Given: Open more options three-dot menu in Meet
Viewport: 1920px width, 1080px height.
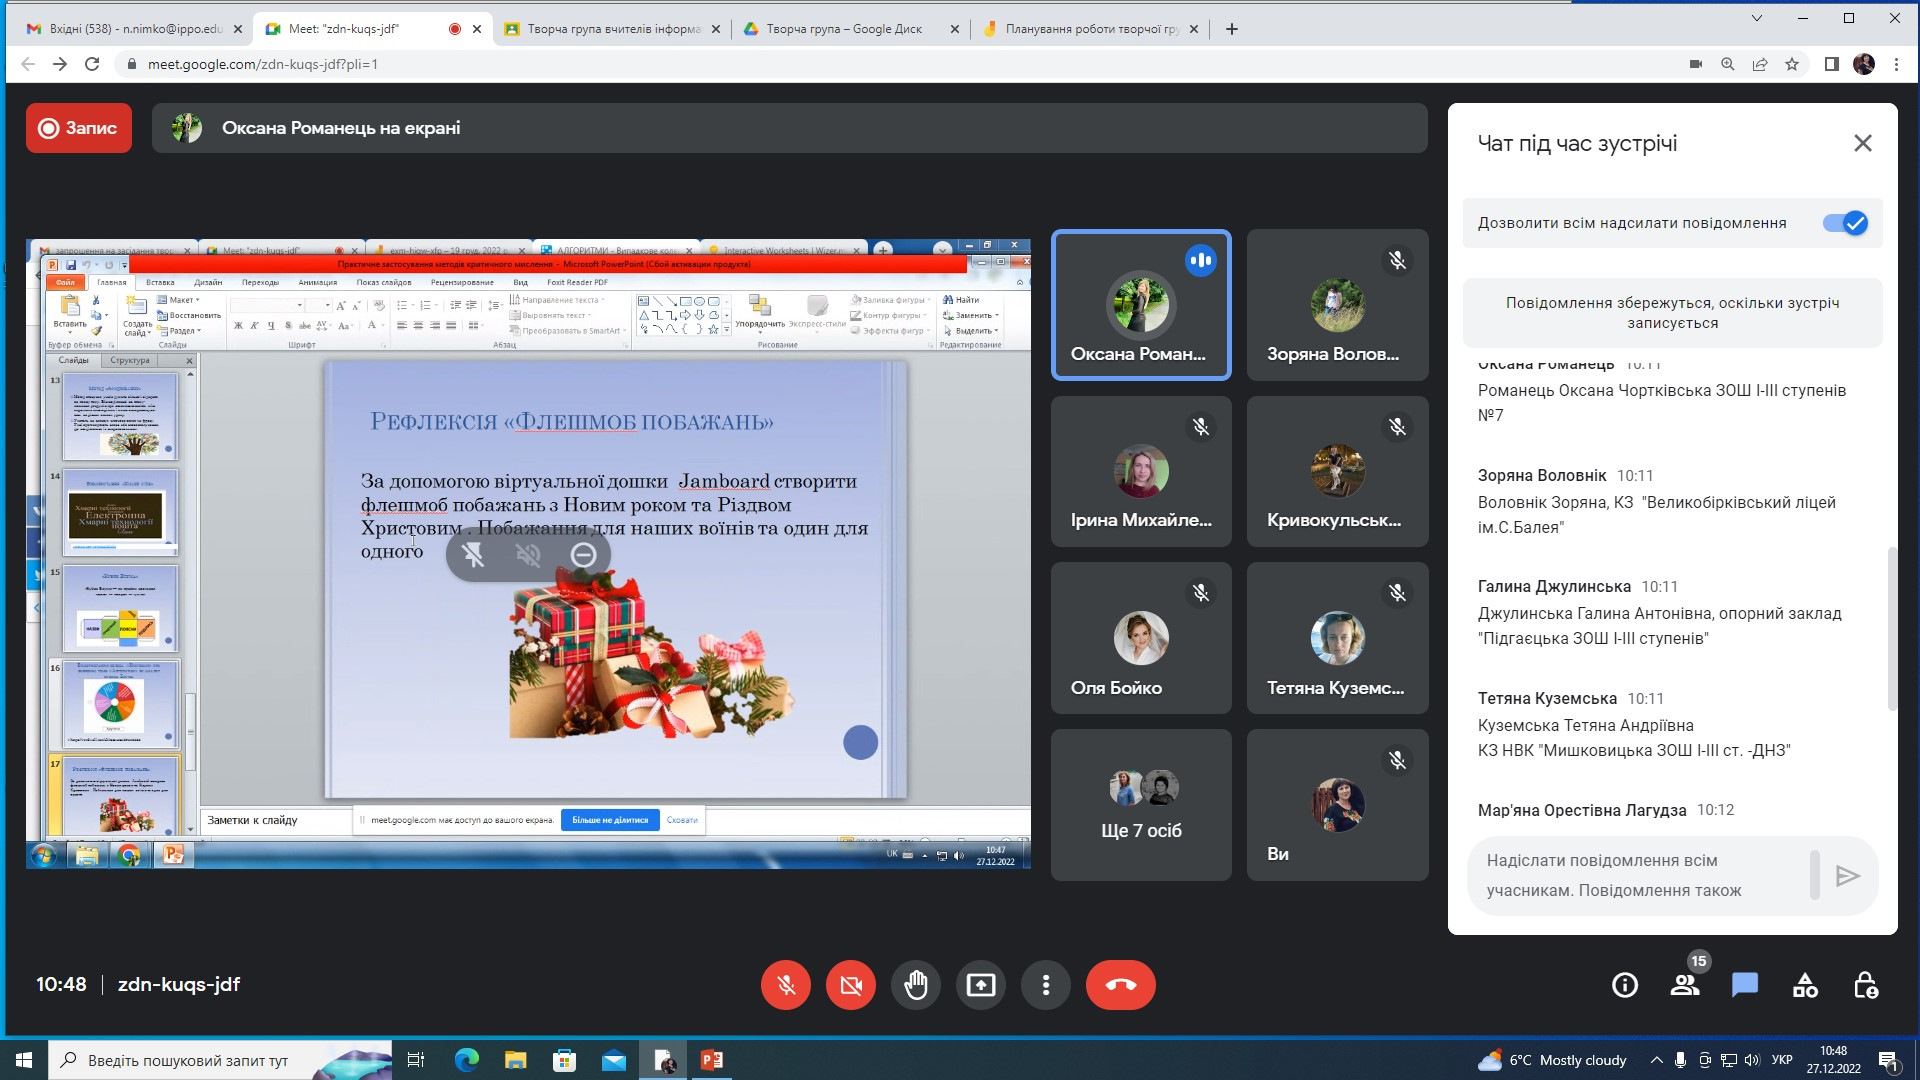Looking at the screenshot, I should click(1046, 985).
